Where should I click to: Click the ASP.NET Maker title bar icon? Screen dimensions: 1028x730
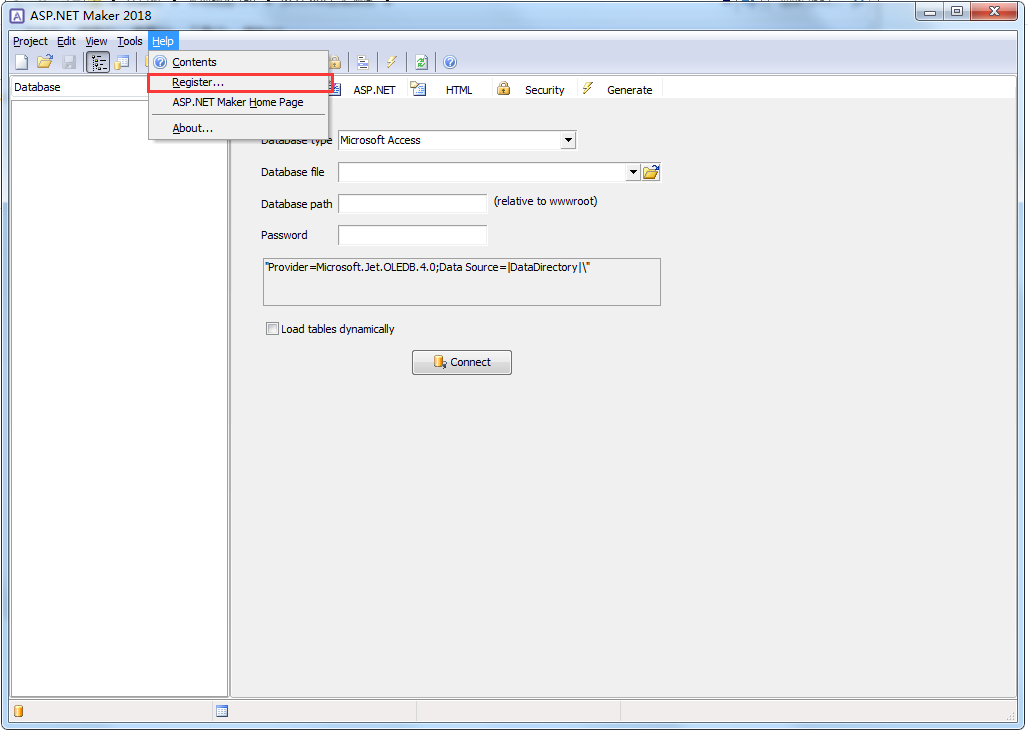[17, 15]
